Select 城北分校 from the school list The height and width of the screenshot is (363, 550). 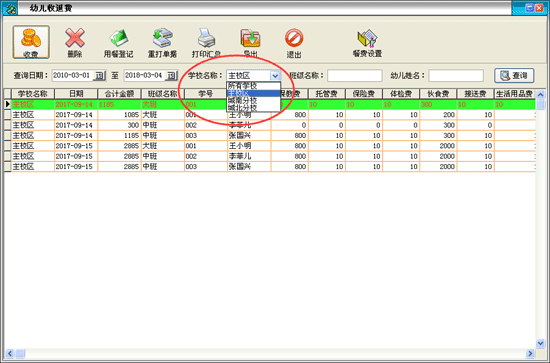tap(253, 108)
